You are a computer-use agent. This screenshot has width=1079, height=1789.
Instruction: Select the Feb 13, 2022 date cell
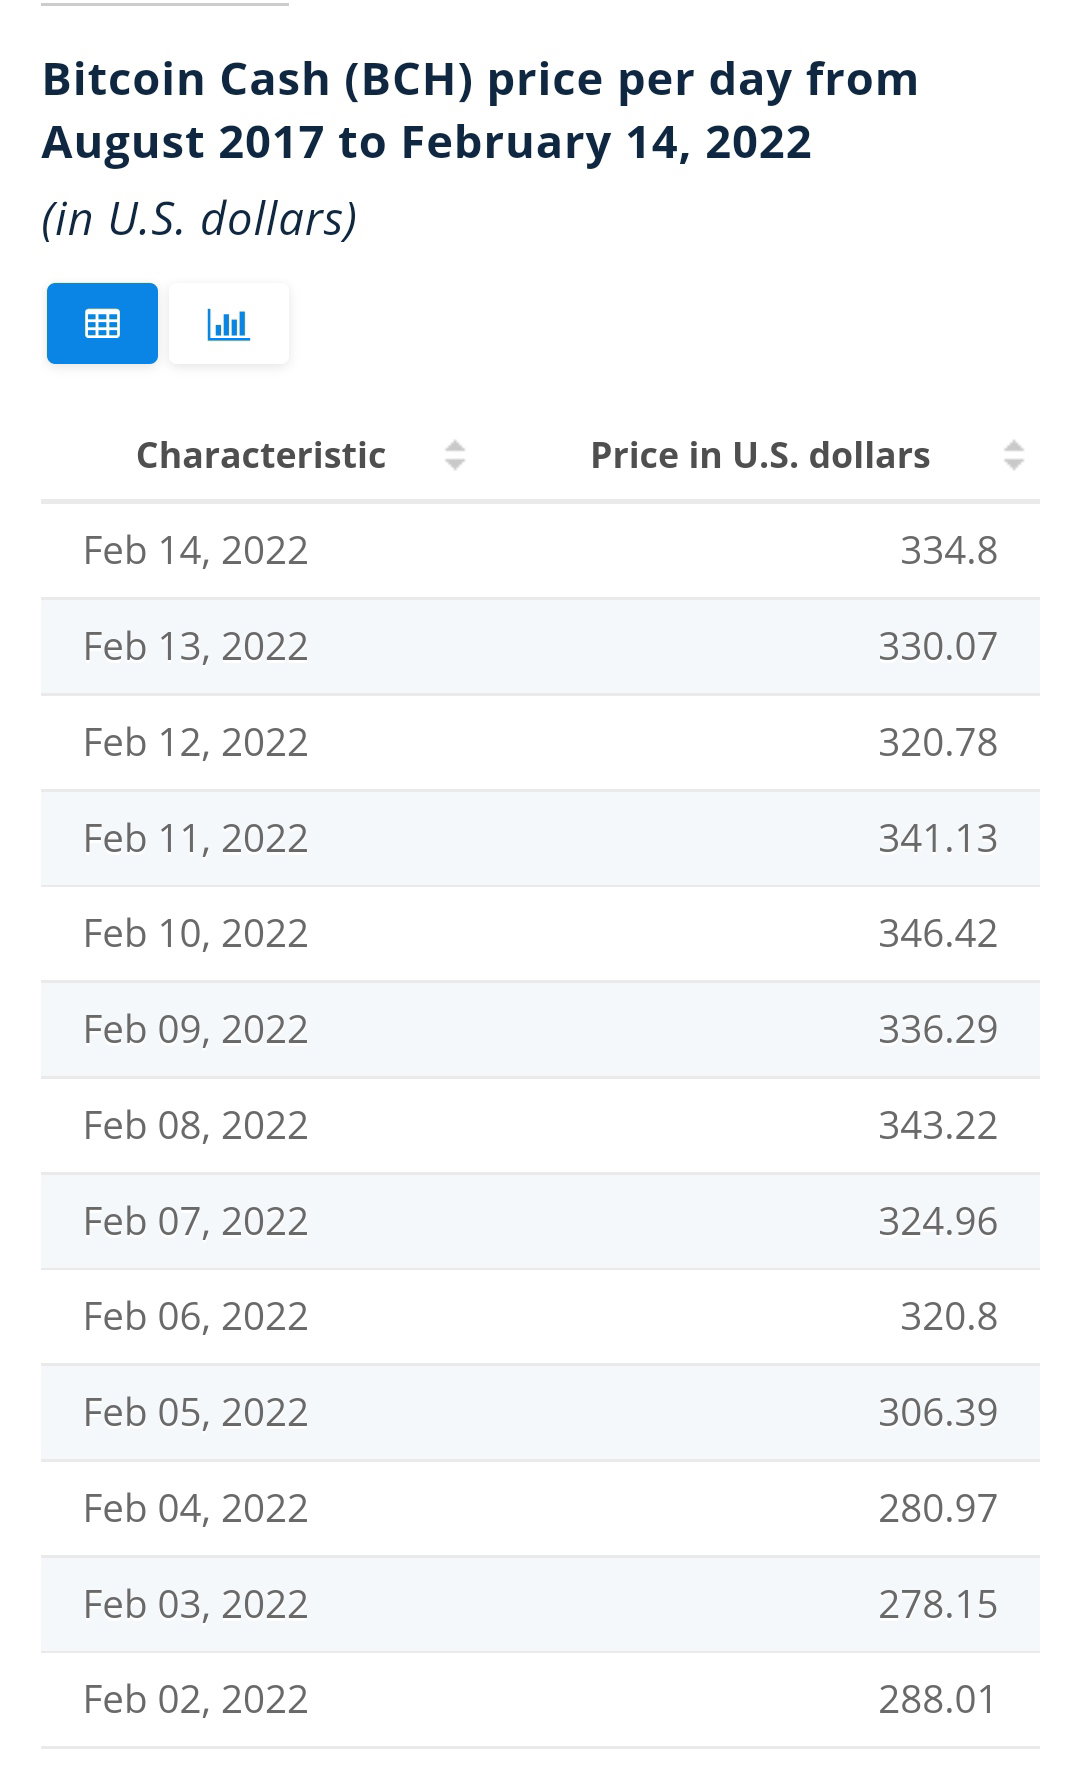click(x=196, y=646)
